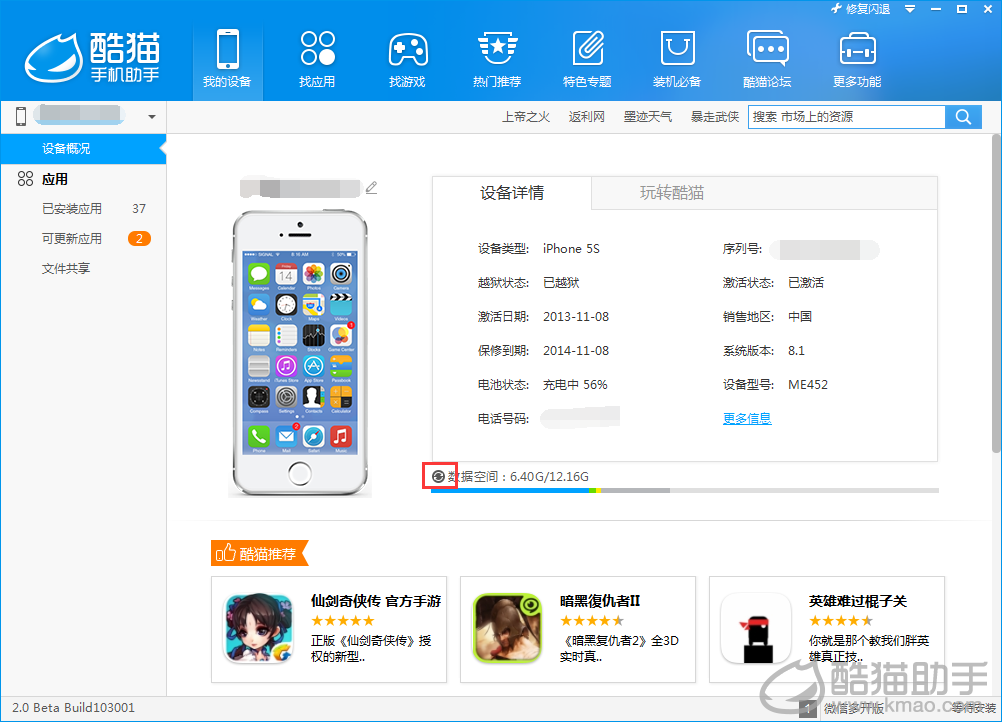The width and height of the screenshot is (1002, 722).
Task: Click the 仙剑奇侠传 app icon
Action: pyautogui.click(x=258, y=629)
